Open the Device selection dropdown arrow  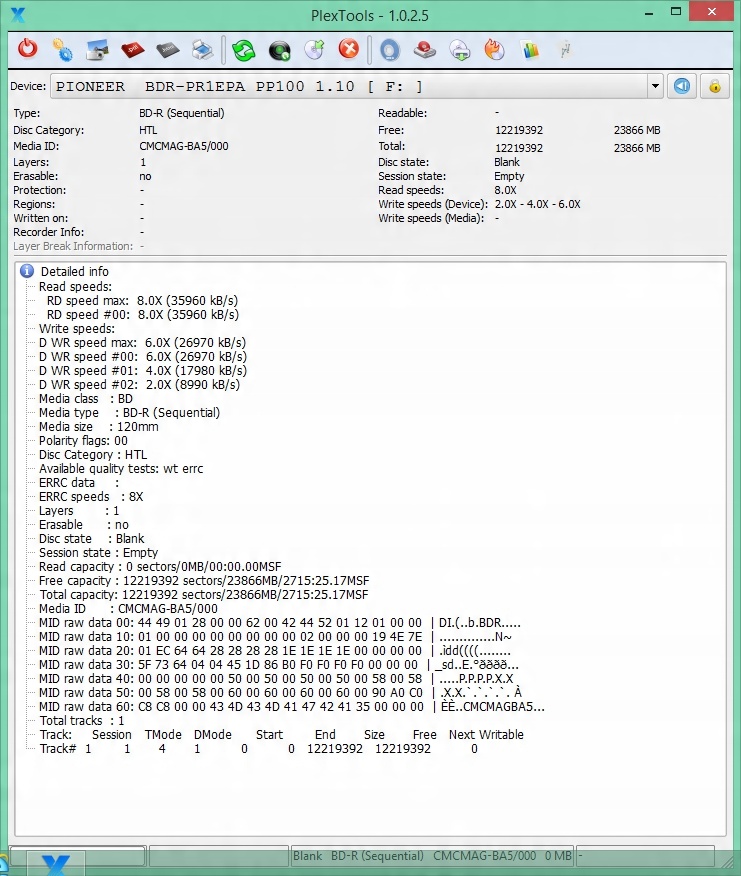655,87
